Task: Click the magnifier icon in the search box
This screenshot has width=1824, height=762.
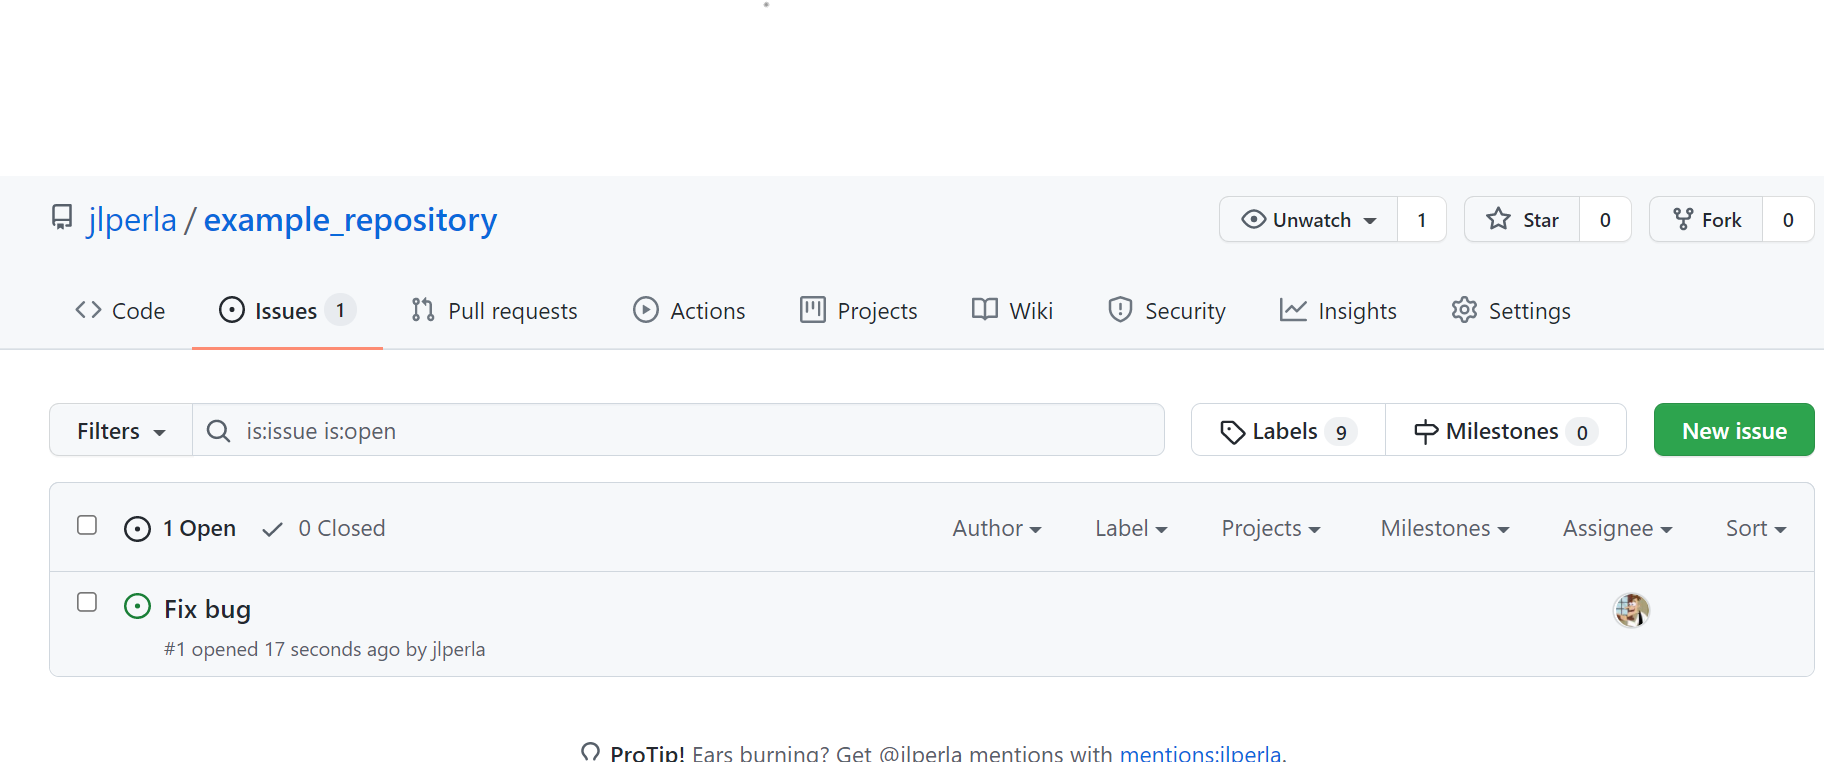Action: [218, 431]
